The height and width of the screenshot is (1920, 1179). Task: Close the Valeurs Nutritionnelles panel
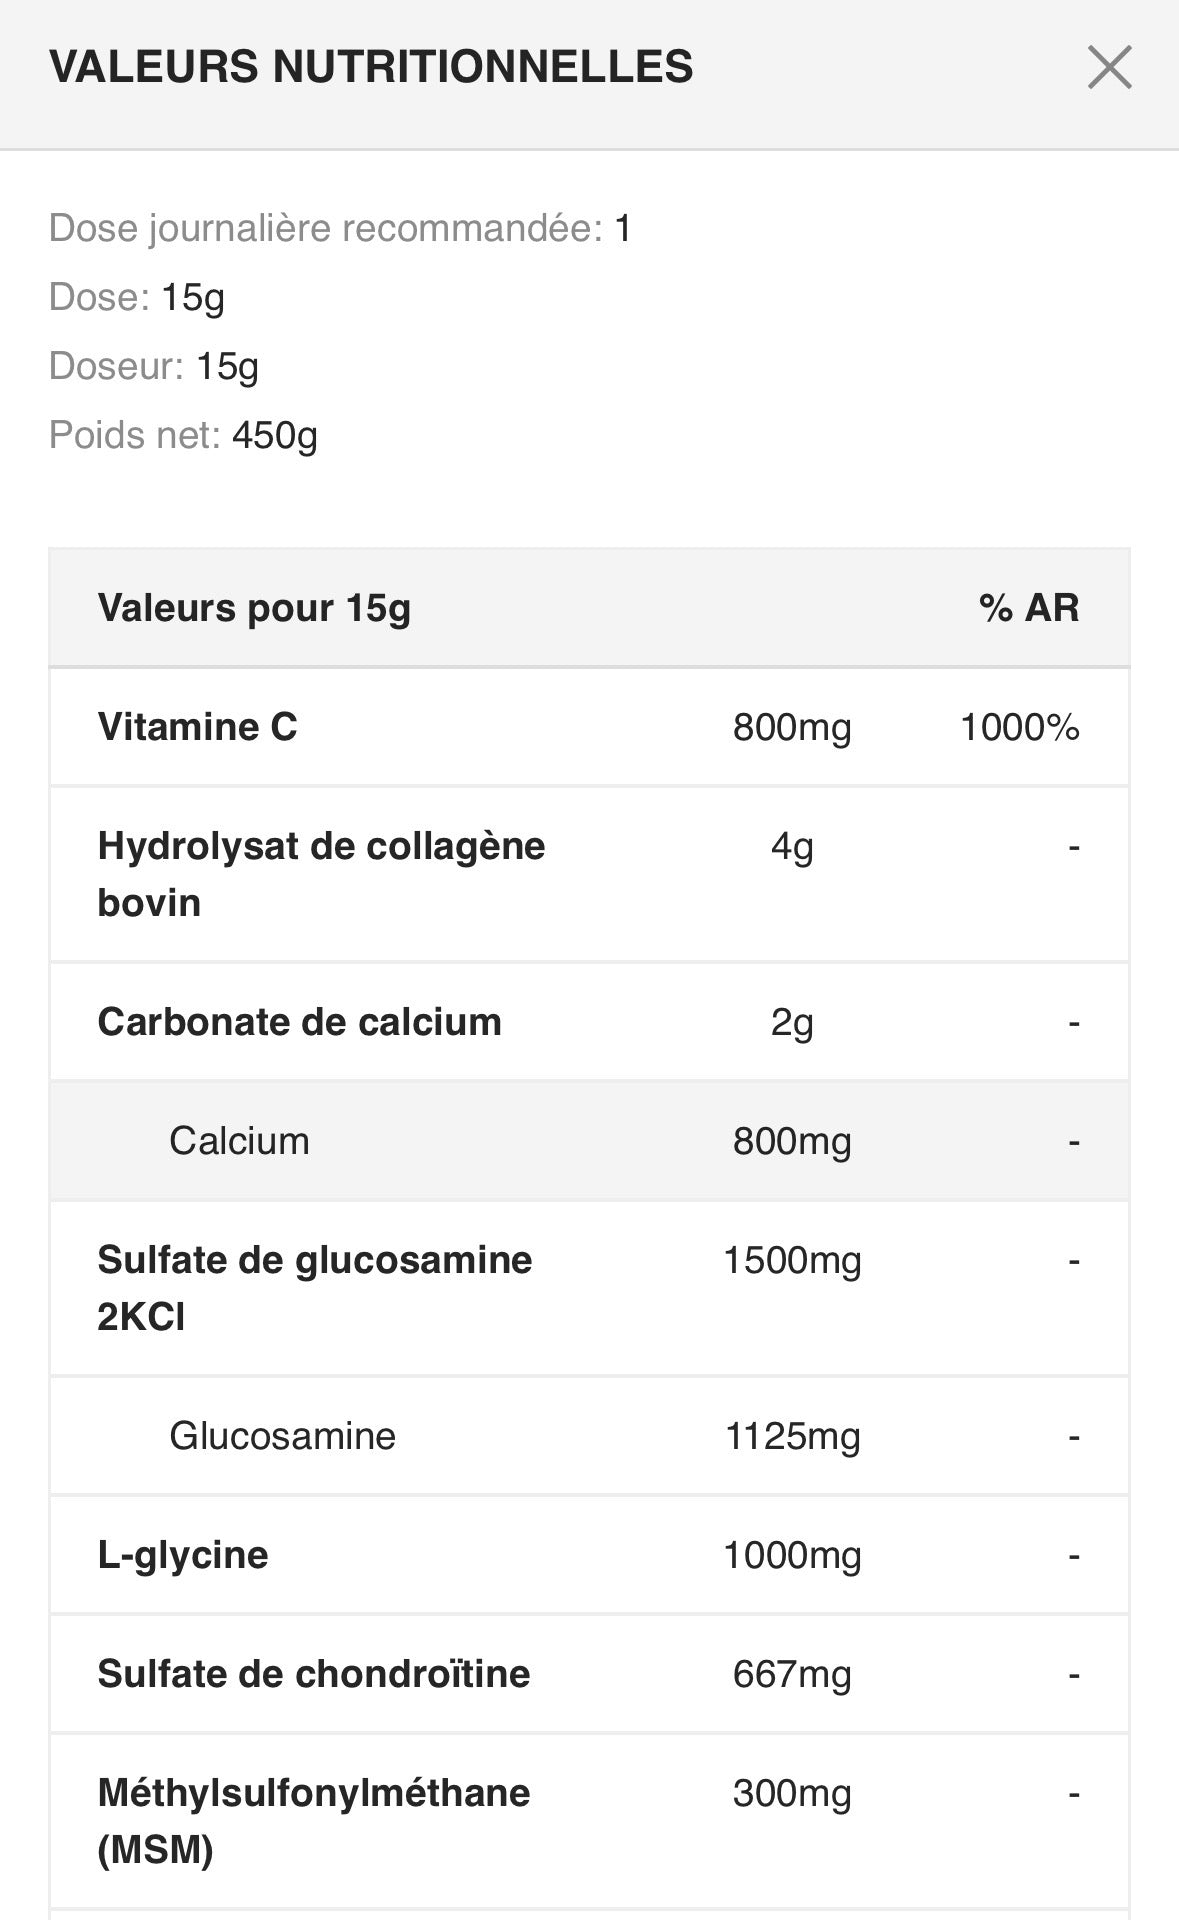(x=1109, y=68)
